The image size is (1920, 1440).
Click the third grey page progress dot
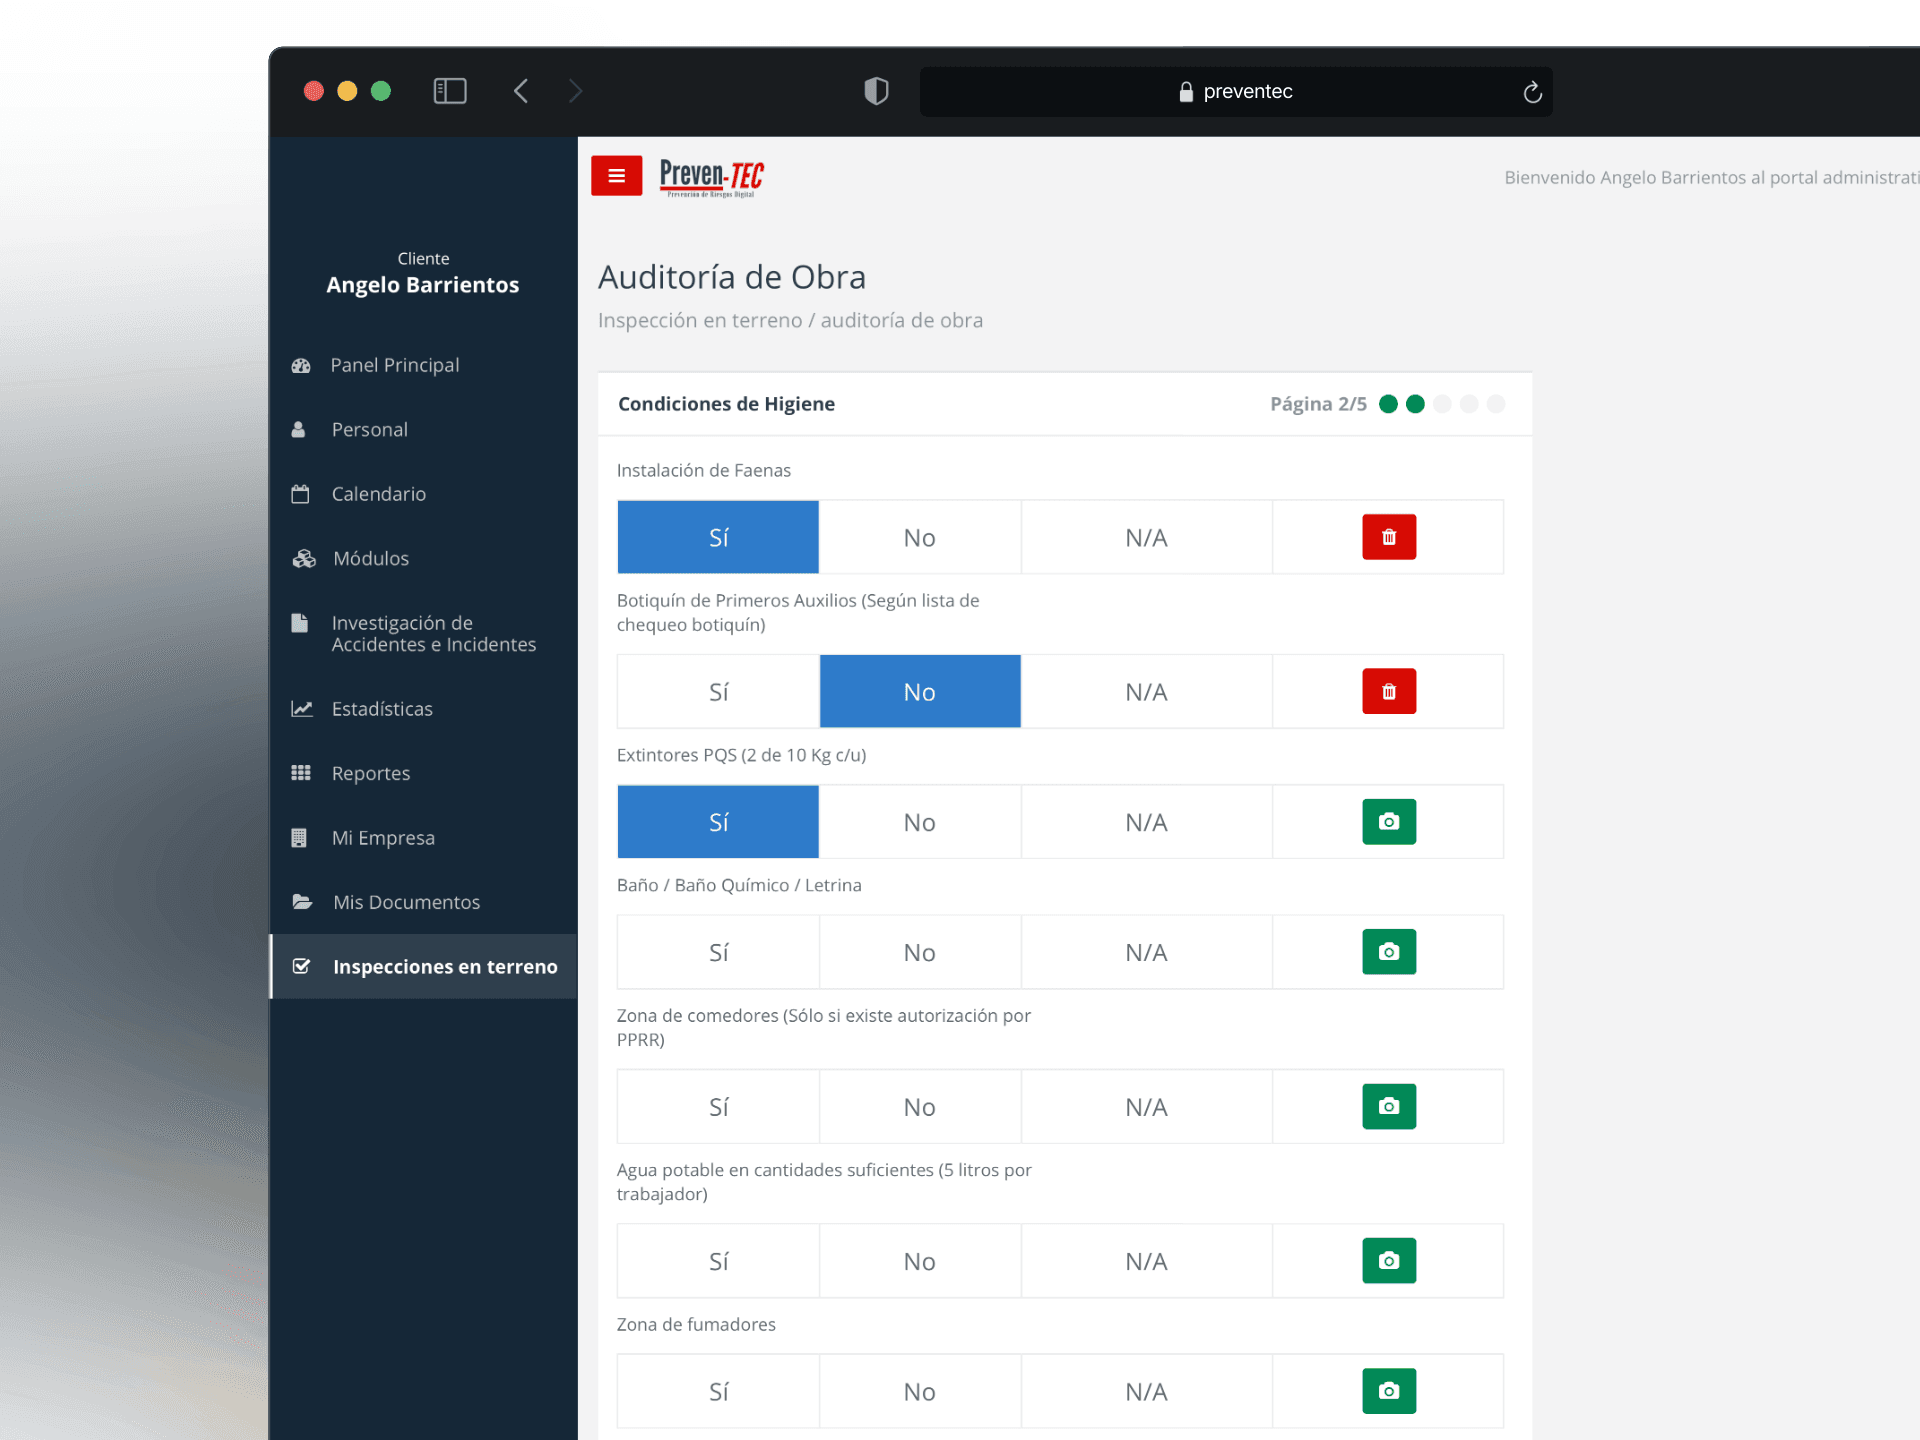click(1442, 404)
